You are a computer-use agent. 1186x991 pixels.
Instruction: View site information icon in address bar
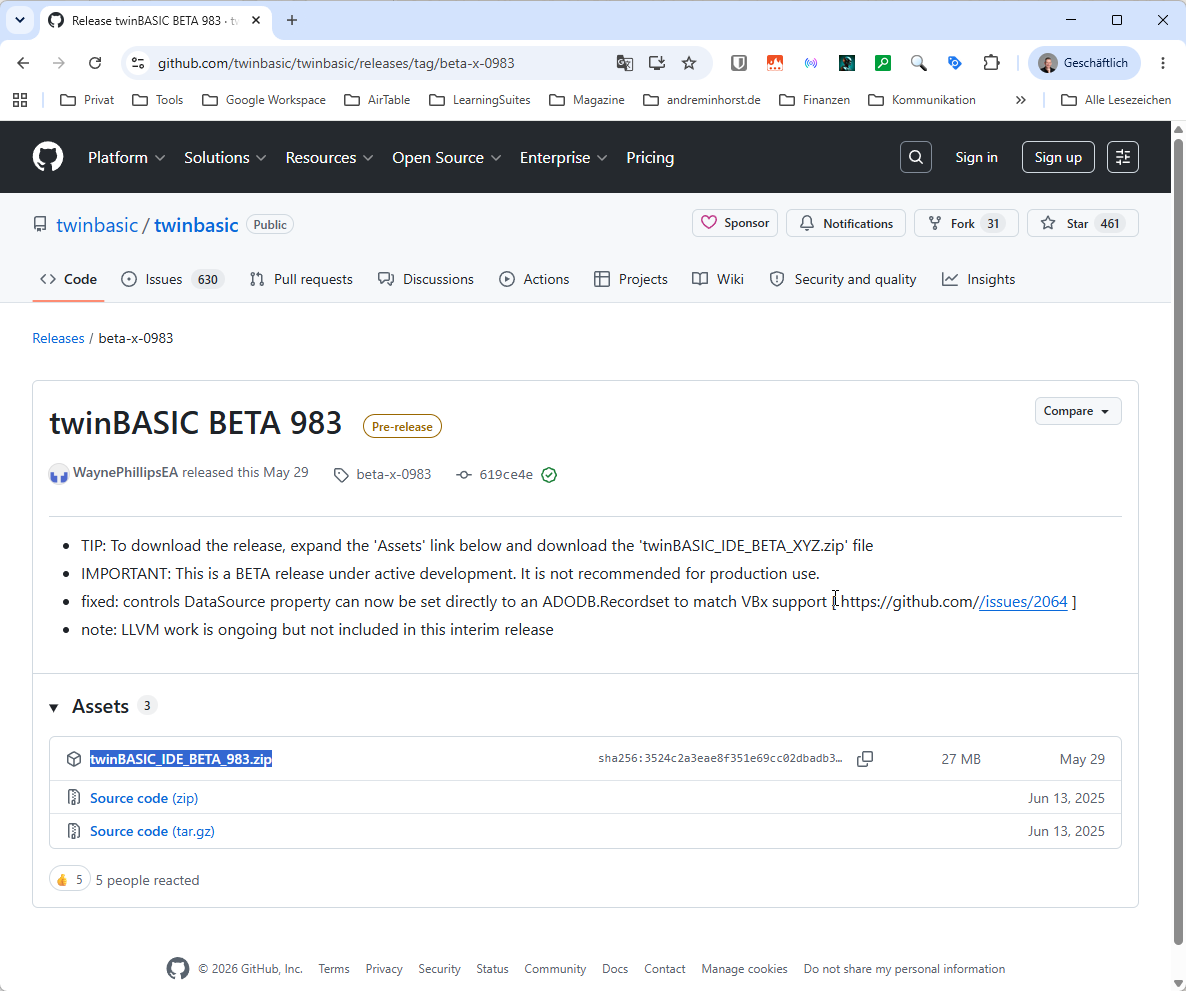138,63
